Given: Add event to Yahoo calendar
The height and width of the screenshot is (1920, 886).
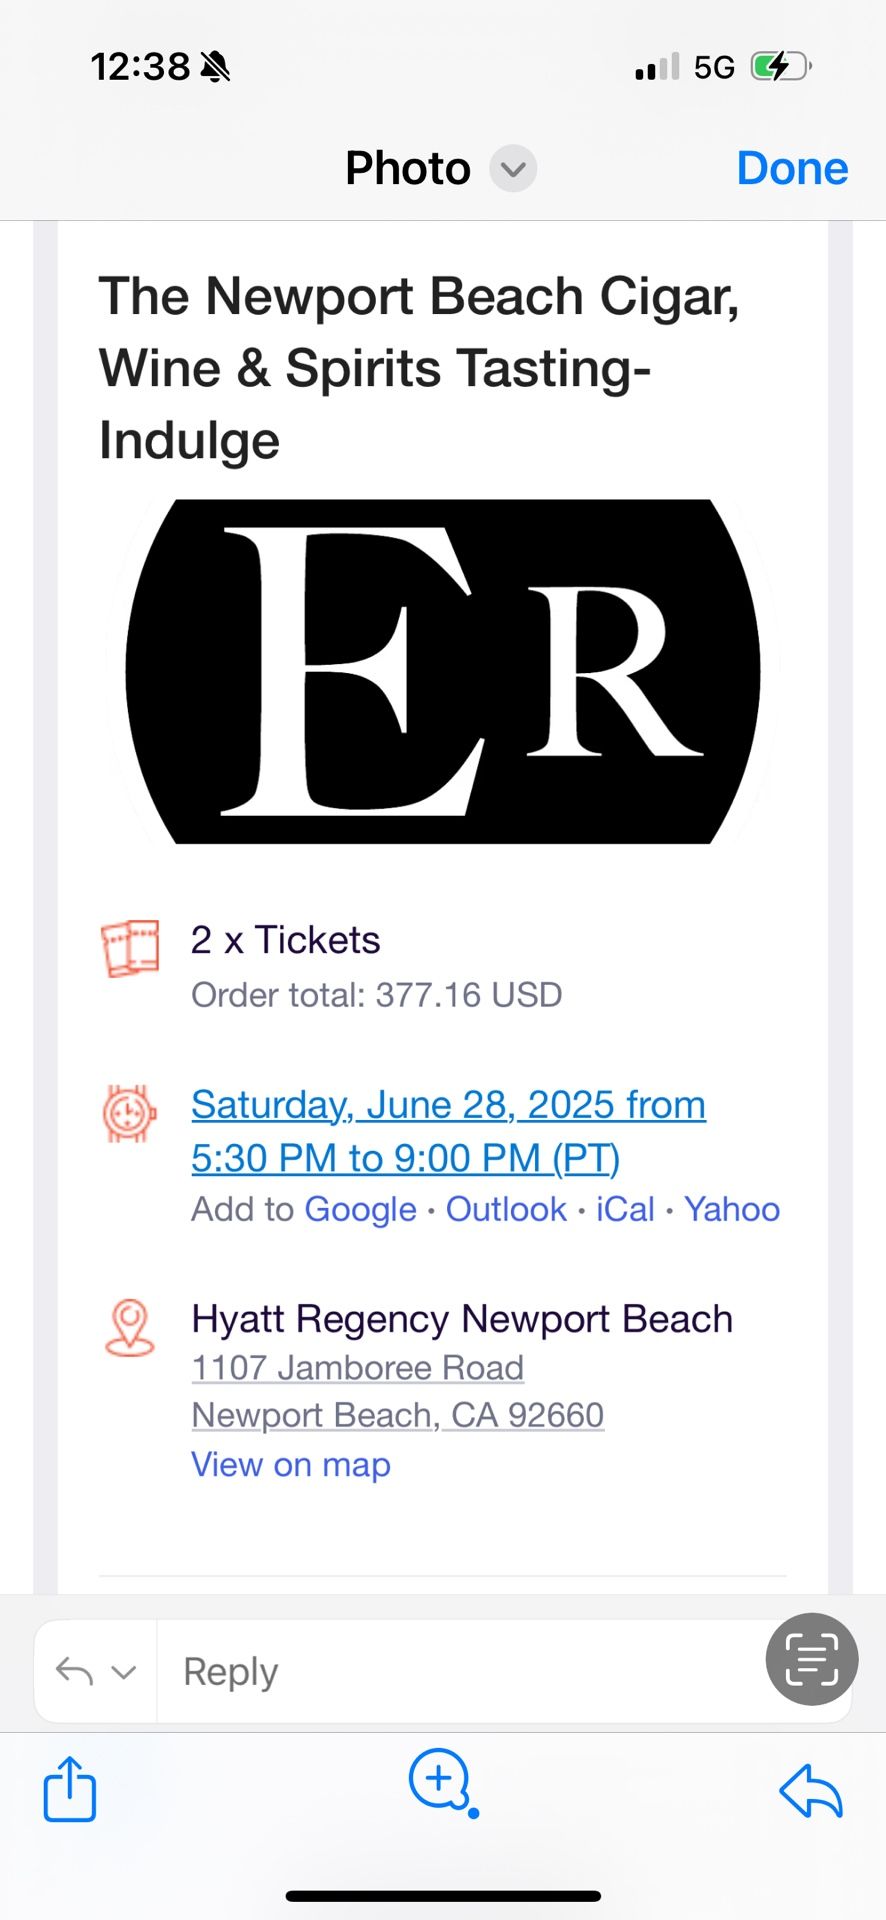Looking at the screenshot, I should click(732, 1209).
